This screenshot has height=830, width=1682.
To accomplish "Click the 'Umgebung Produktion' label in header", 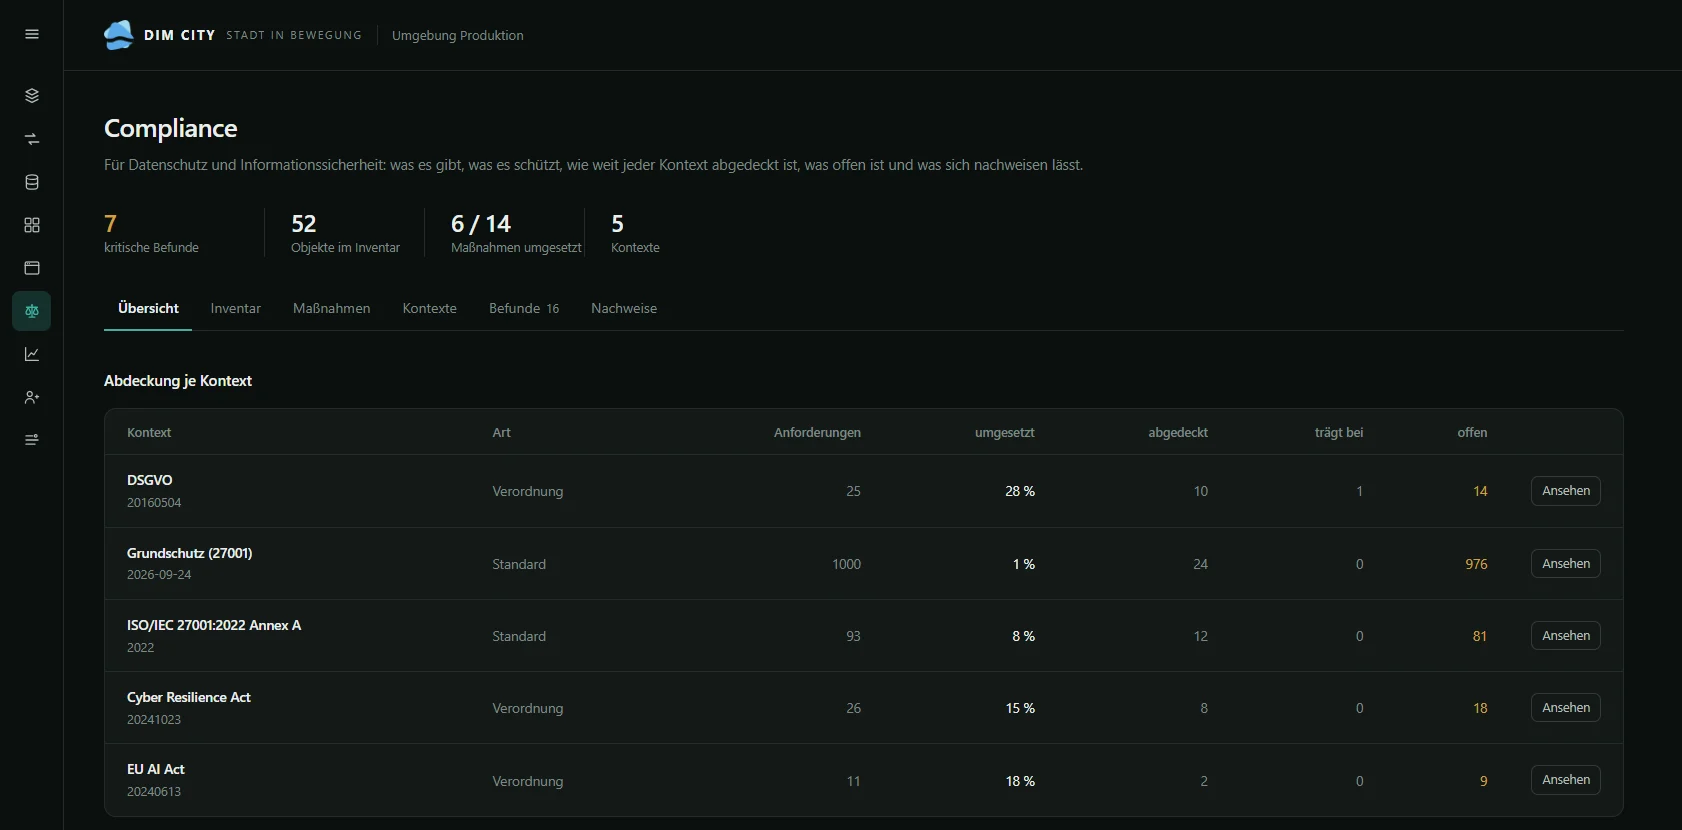I will [x=458, y=35].
